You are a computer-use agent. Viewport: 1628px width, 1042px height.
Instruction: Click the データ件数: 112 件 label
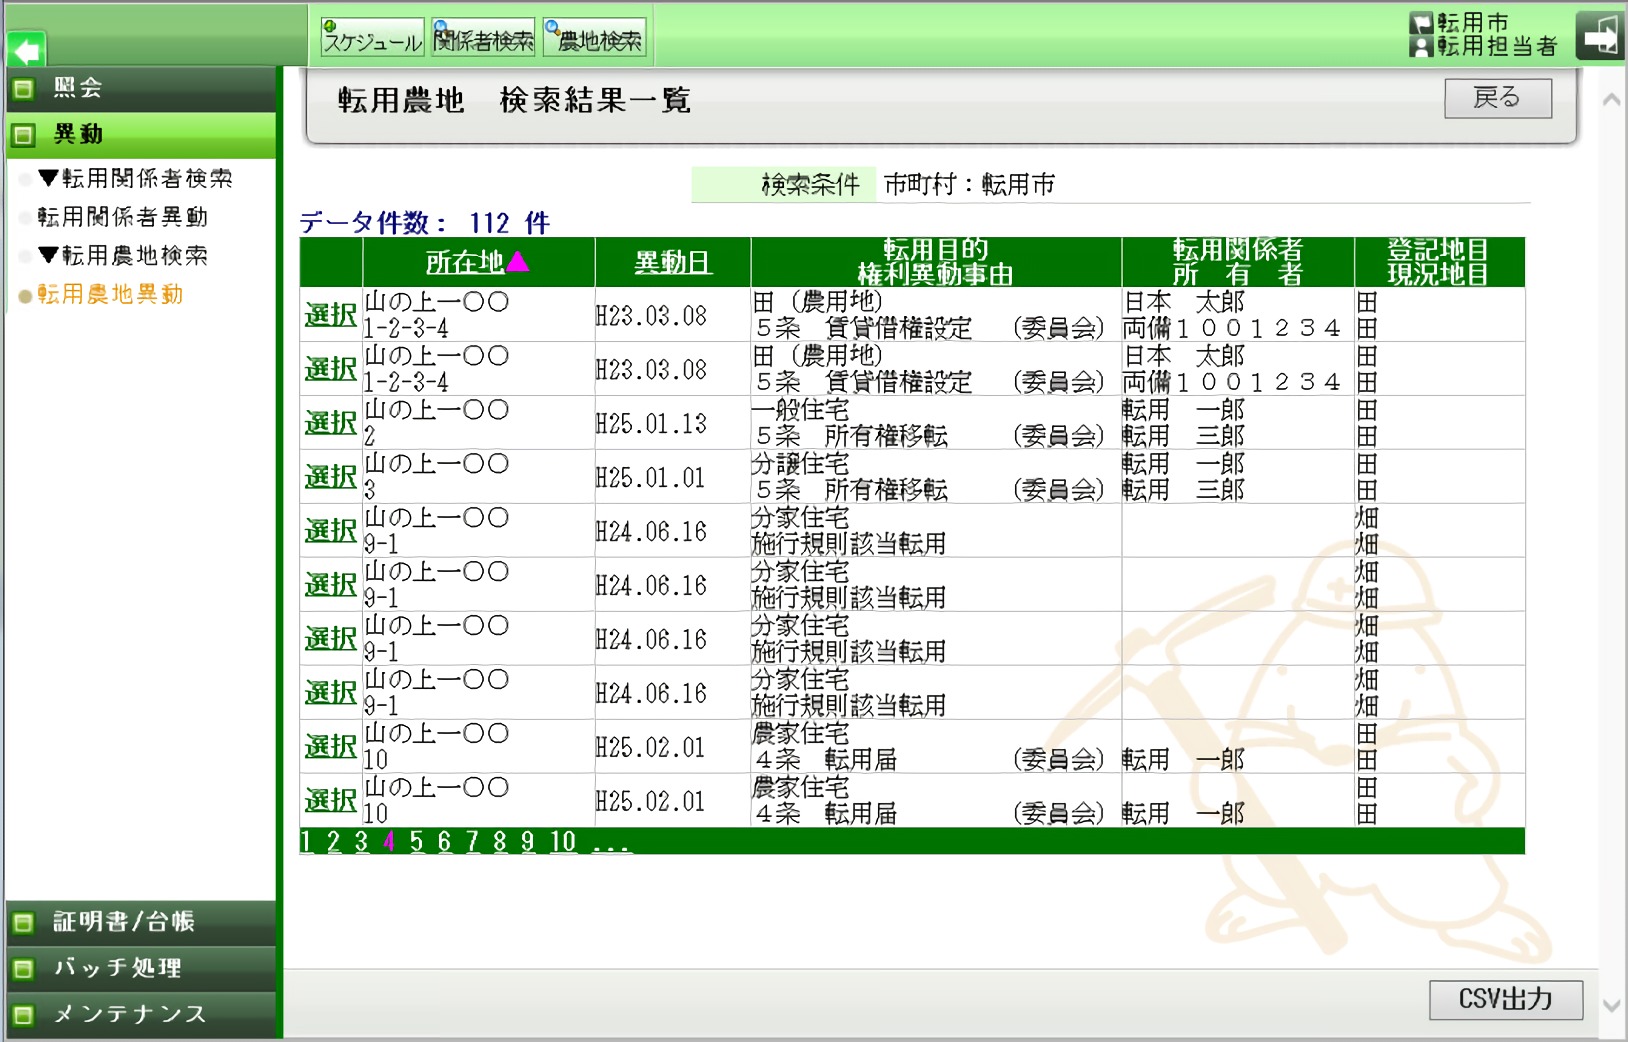pyautogui.click(x=425, y=223)
